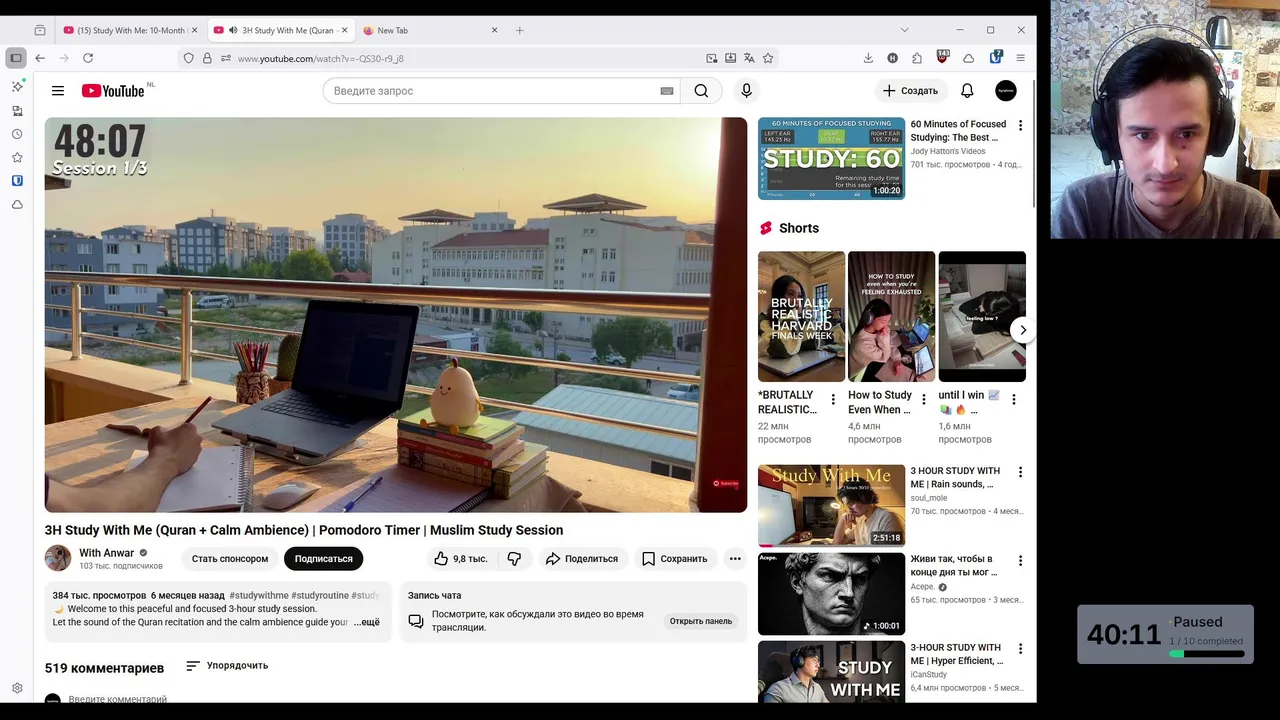Open options menu for 60 Minutes of Focused Studying

click(1020, 126)
